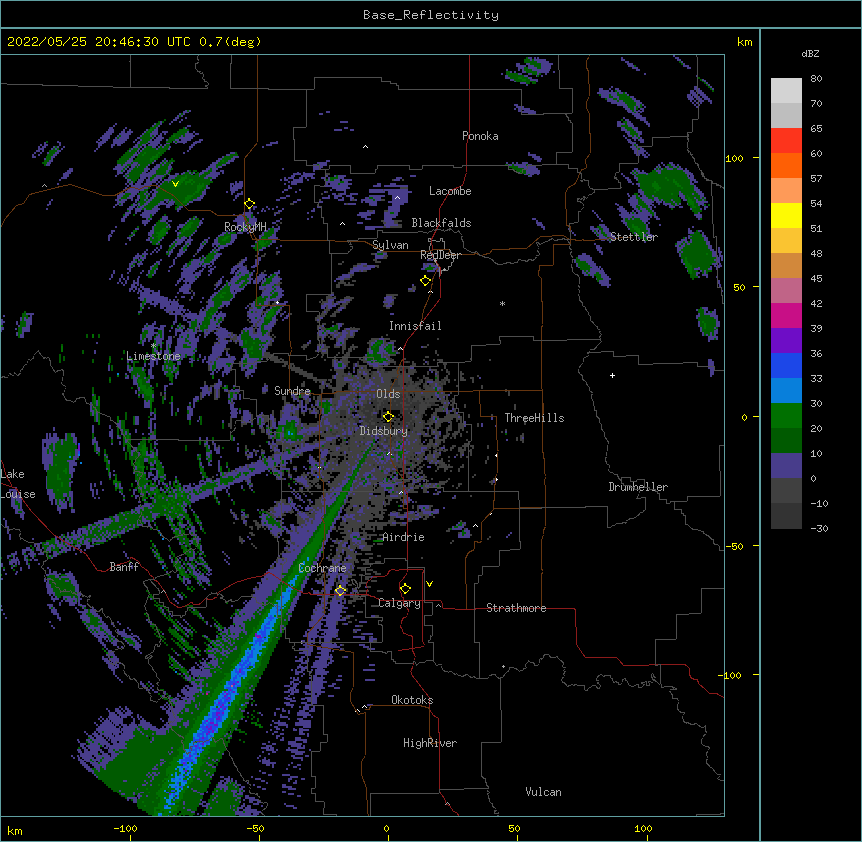The height and width of the screenshot is (842, 862).
Task: Click the Lake Louise label at left edge
Action: click(x=17, y=484)
